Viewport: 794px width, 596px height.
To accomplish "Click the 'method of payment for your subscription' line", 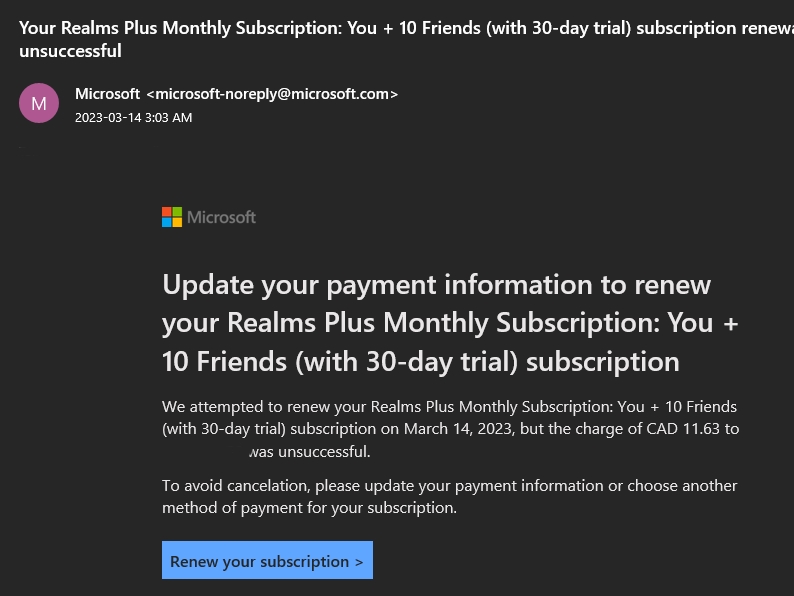I will 309,508.
